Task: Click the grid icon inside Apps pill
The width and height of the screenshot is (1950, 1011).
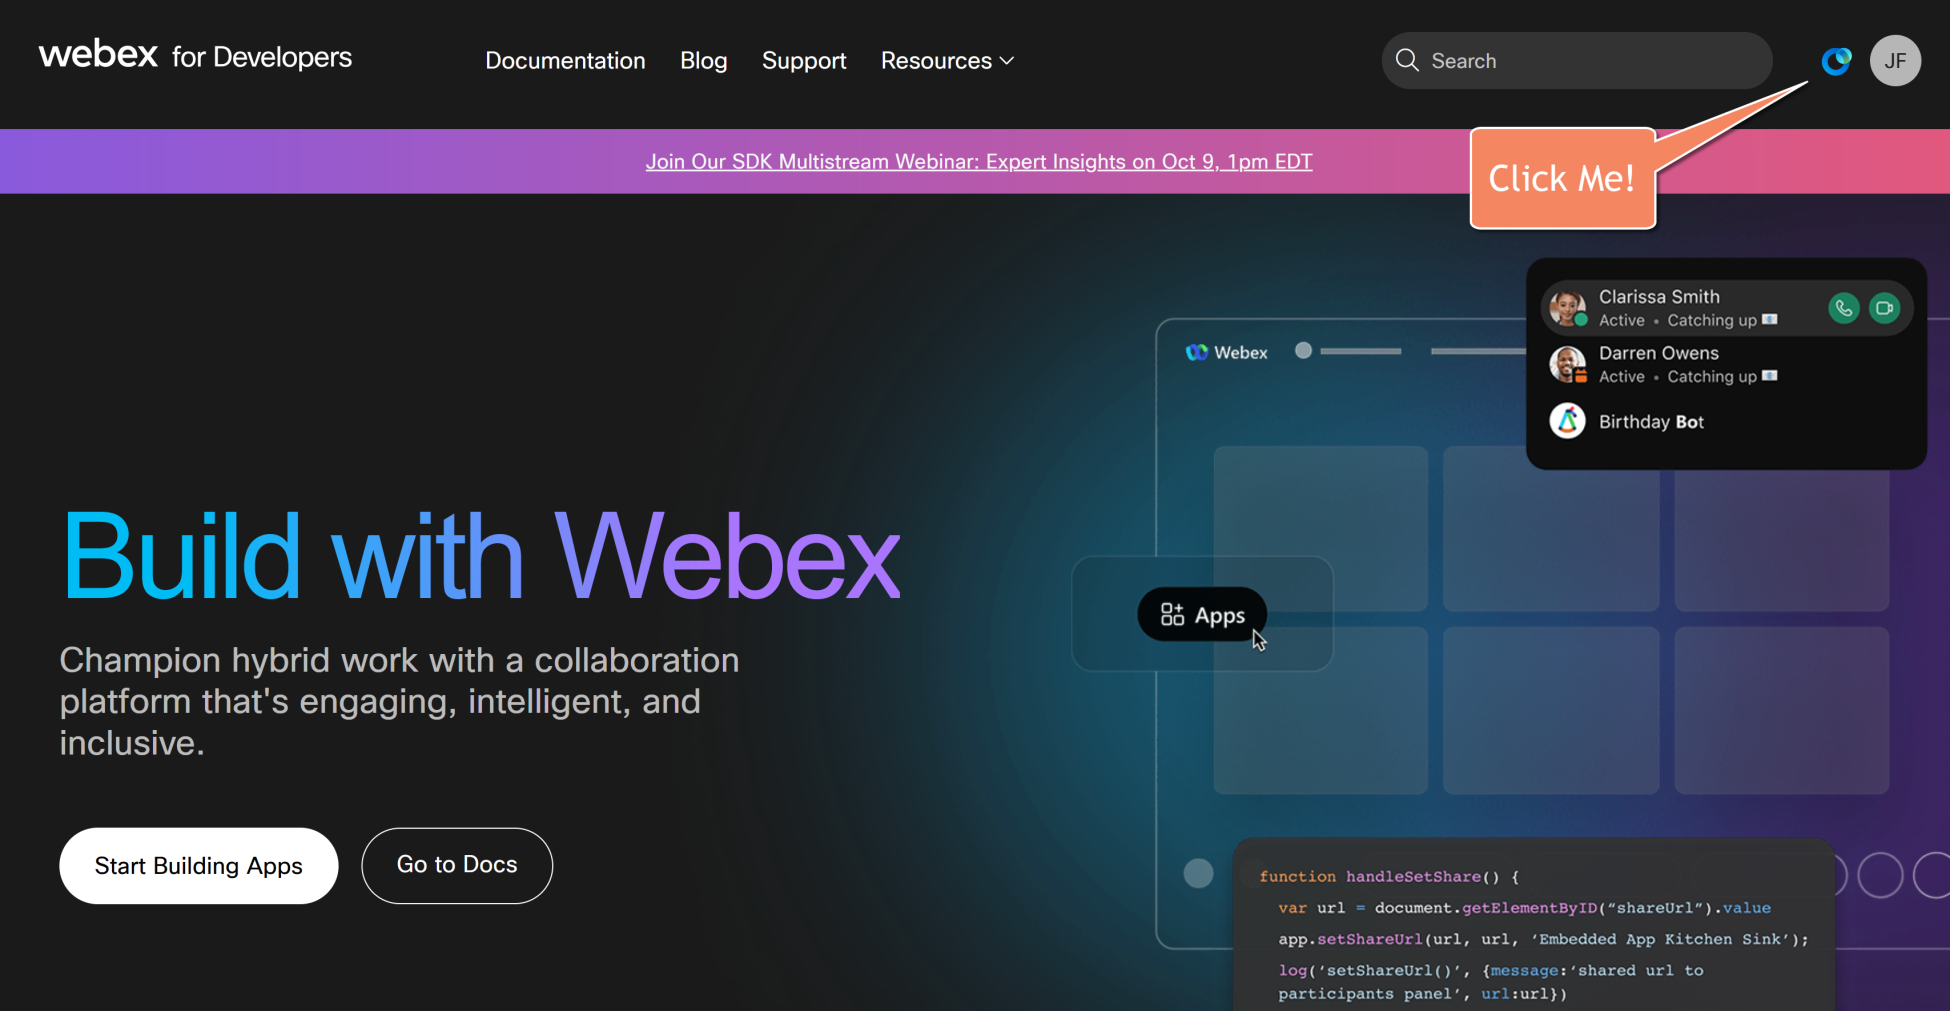Action: tap(1172, 615)
